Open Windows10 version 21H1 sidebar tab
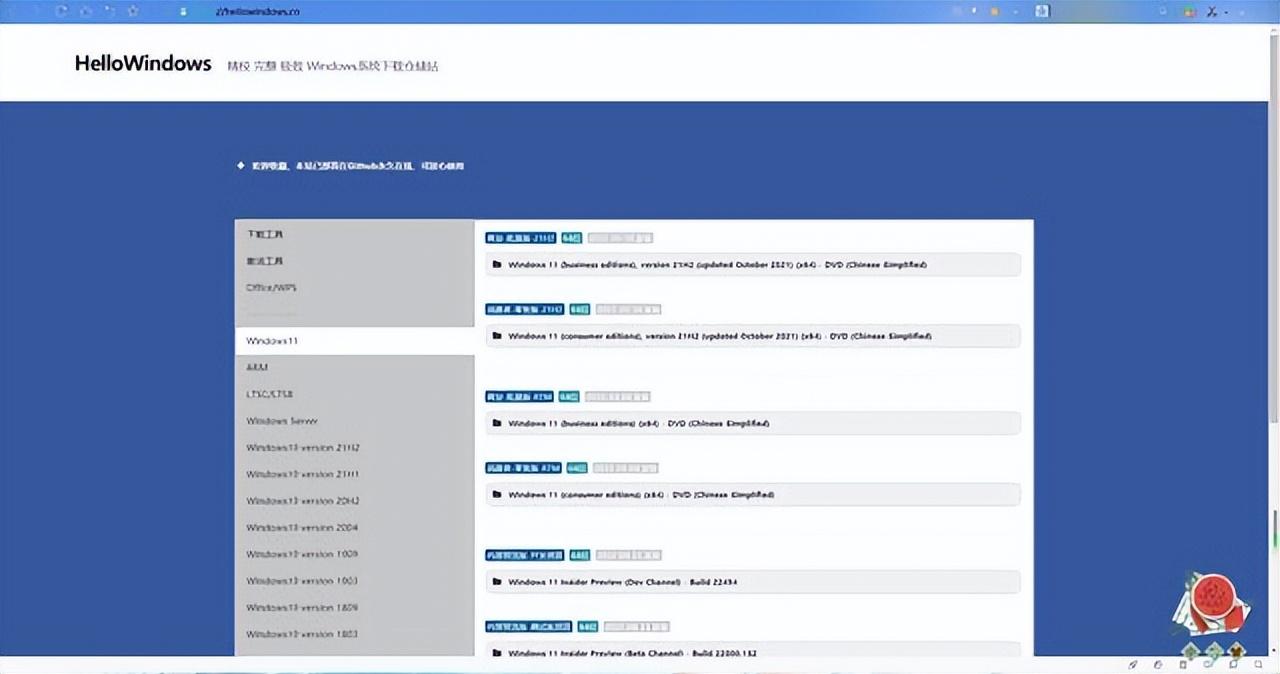The width and height of the screenshot is (1280, 674). pyautogui.click(x=354, y=474)
